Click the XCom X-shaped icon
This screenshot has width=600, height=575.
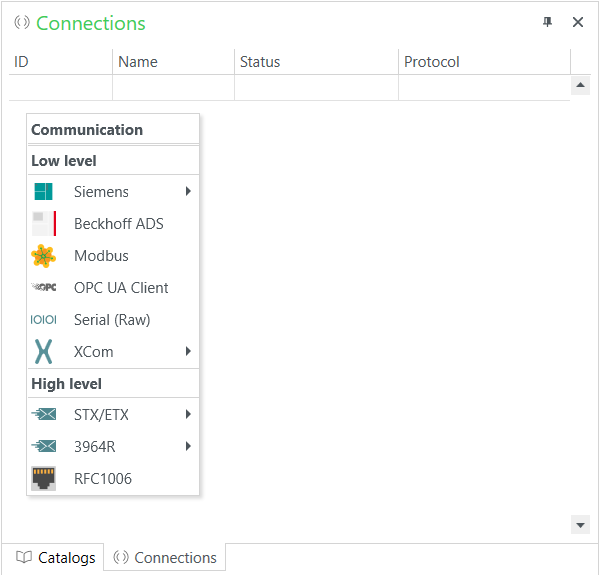(x=43, y=352)
